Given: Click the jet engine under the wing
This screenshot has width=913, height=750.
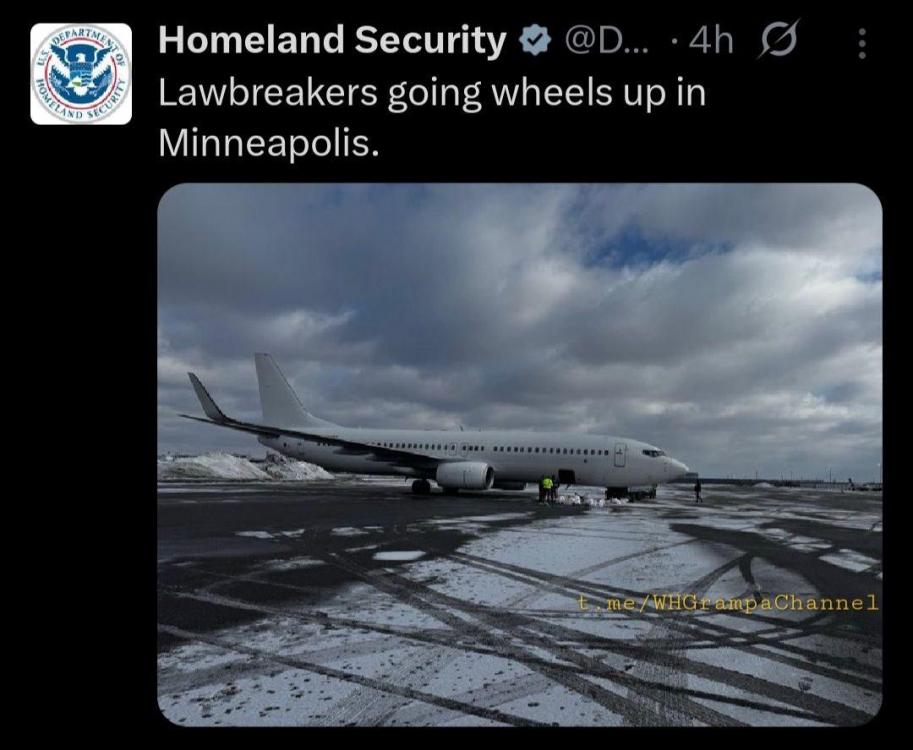Looking at the screenshot, I should [465, 475].
